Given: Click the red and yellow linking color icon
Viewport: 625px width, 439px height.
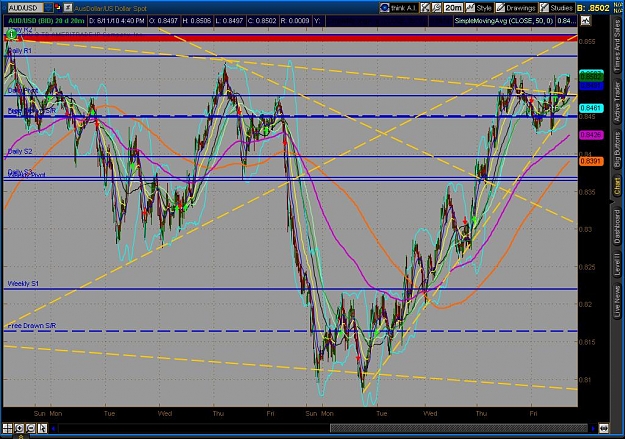Looking at the screenshot, I should pos(58,8).
